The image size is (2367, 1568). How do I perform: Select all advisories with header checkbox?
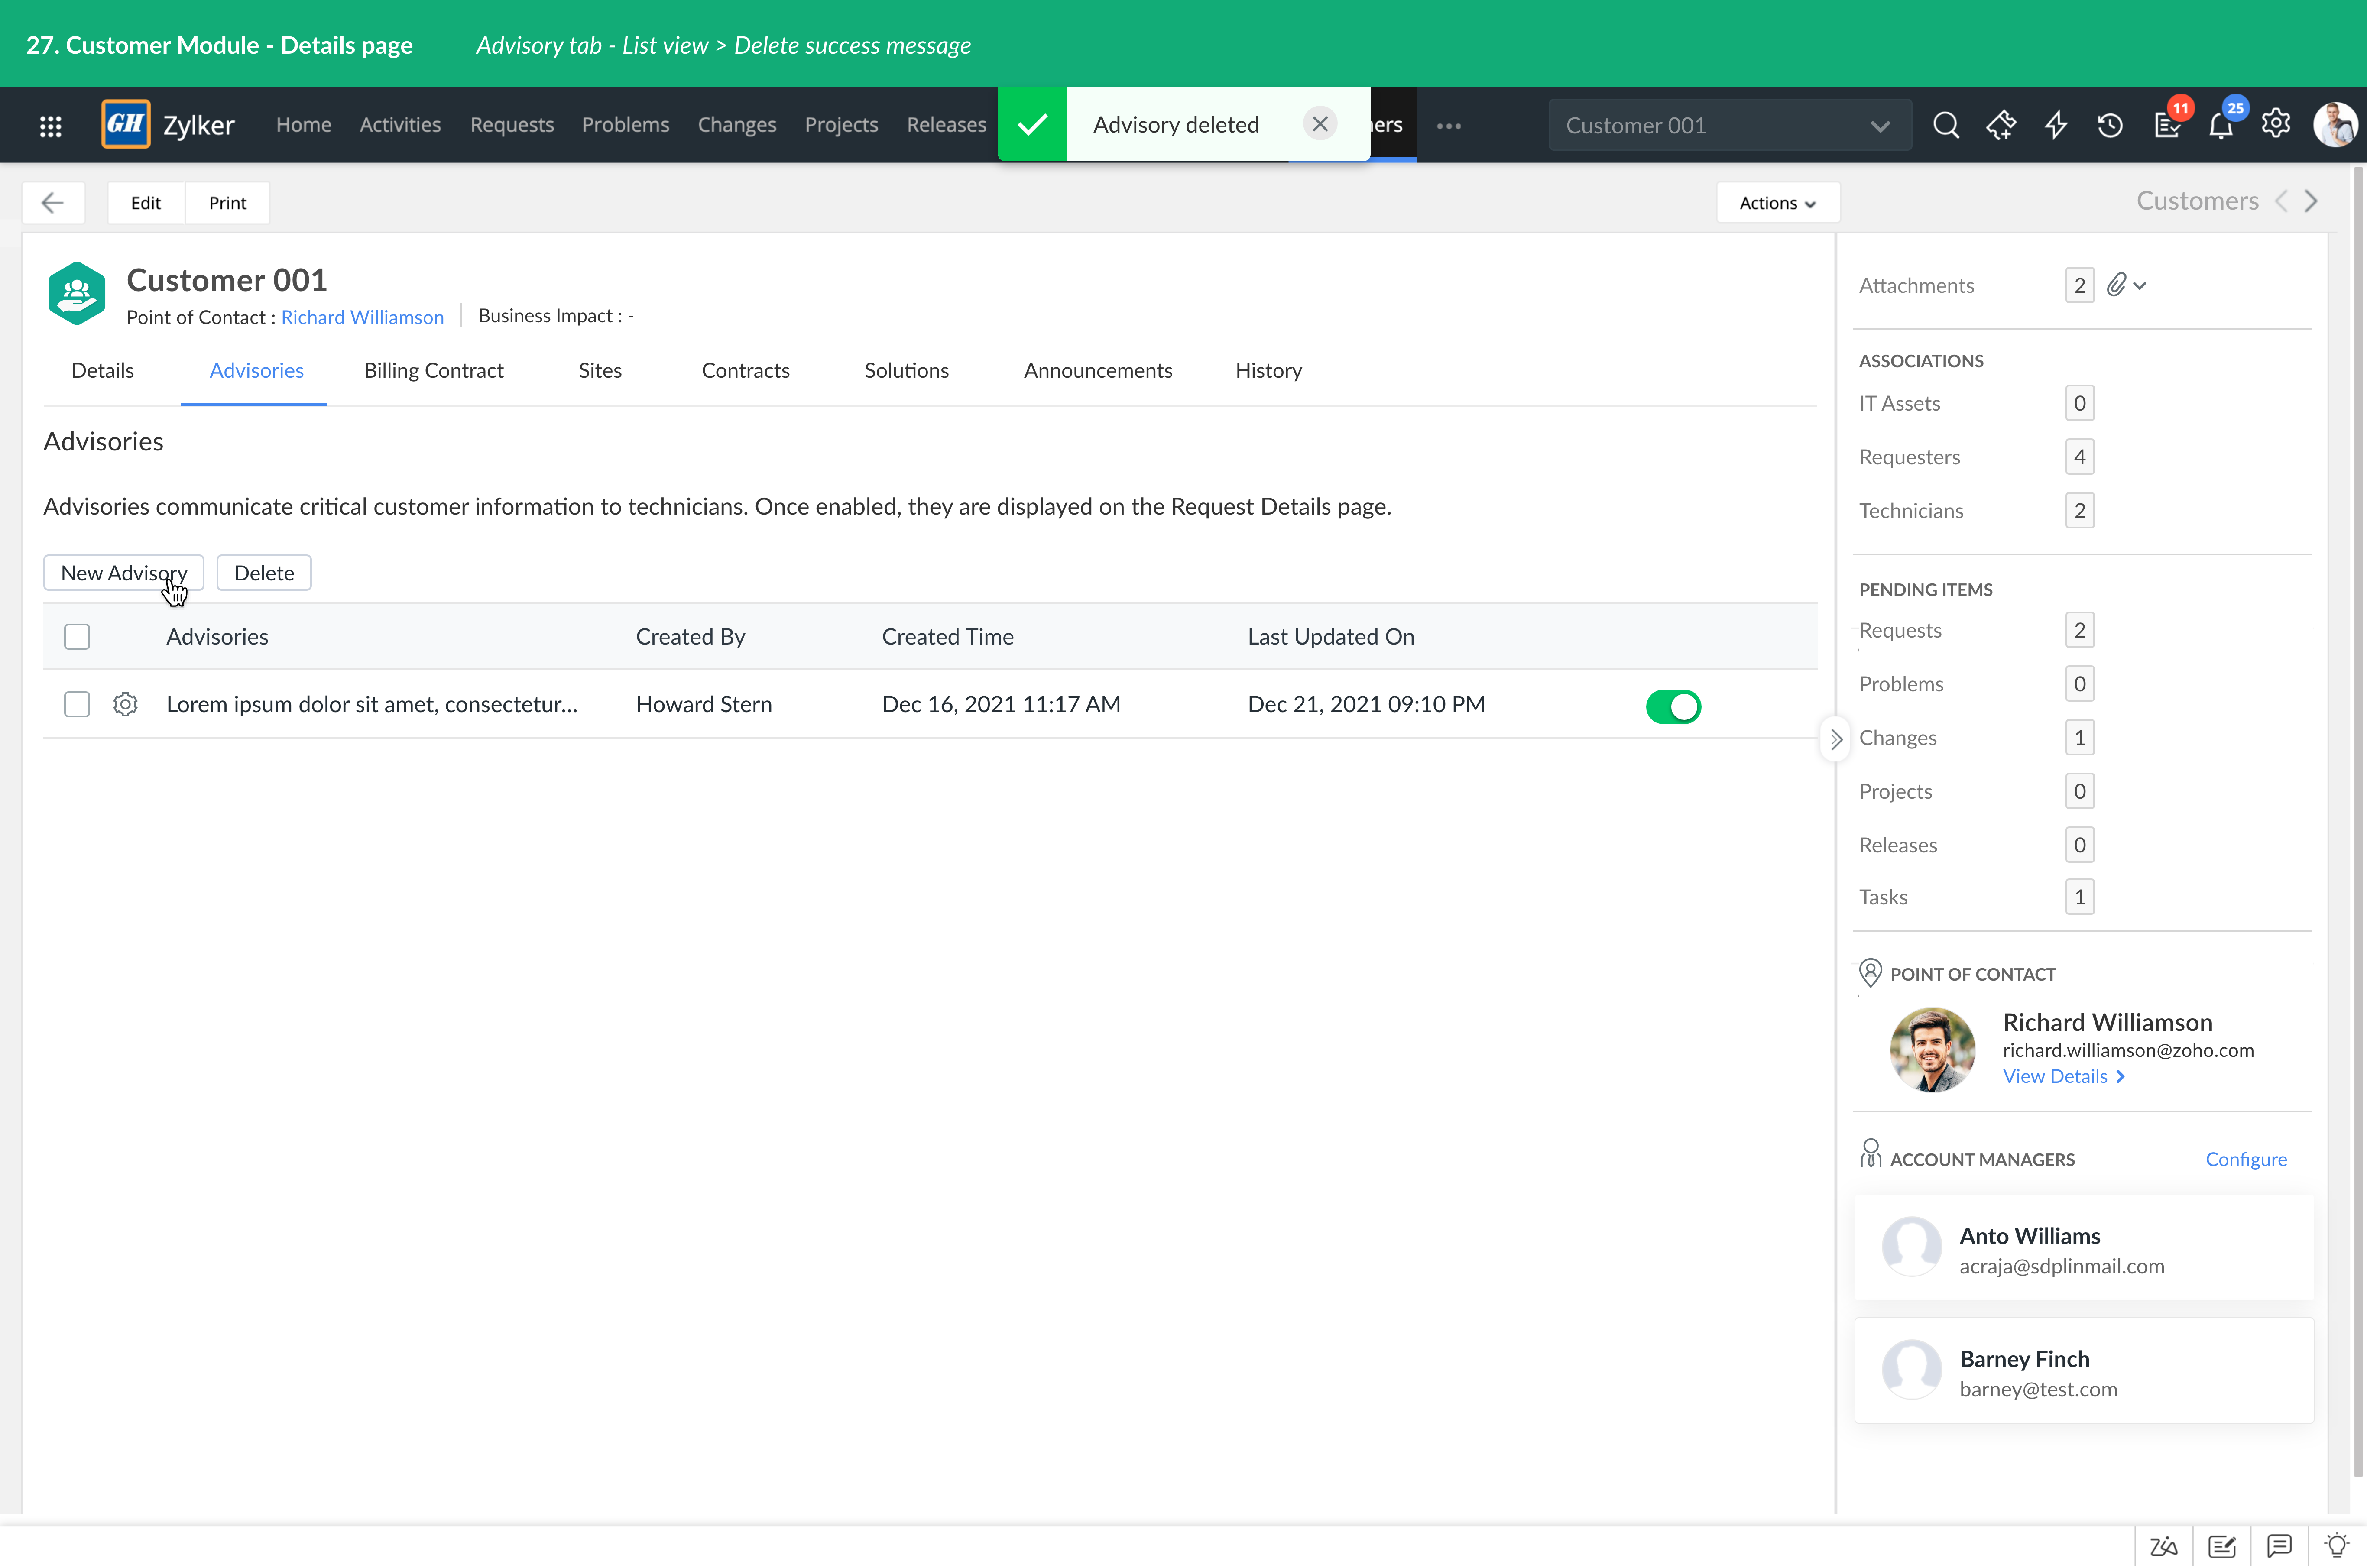pos(77,637)
